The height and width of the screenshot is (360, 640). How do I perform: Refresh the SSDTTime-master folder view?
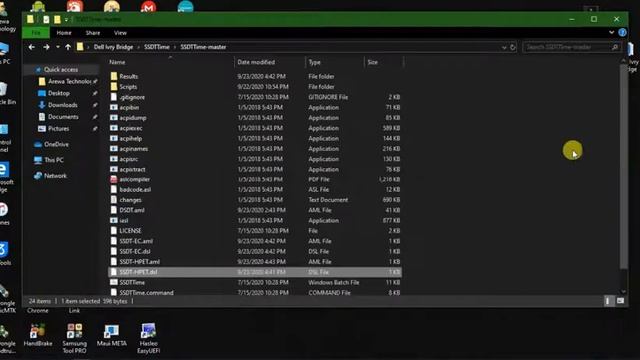coord(513,47)
